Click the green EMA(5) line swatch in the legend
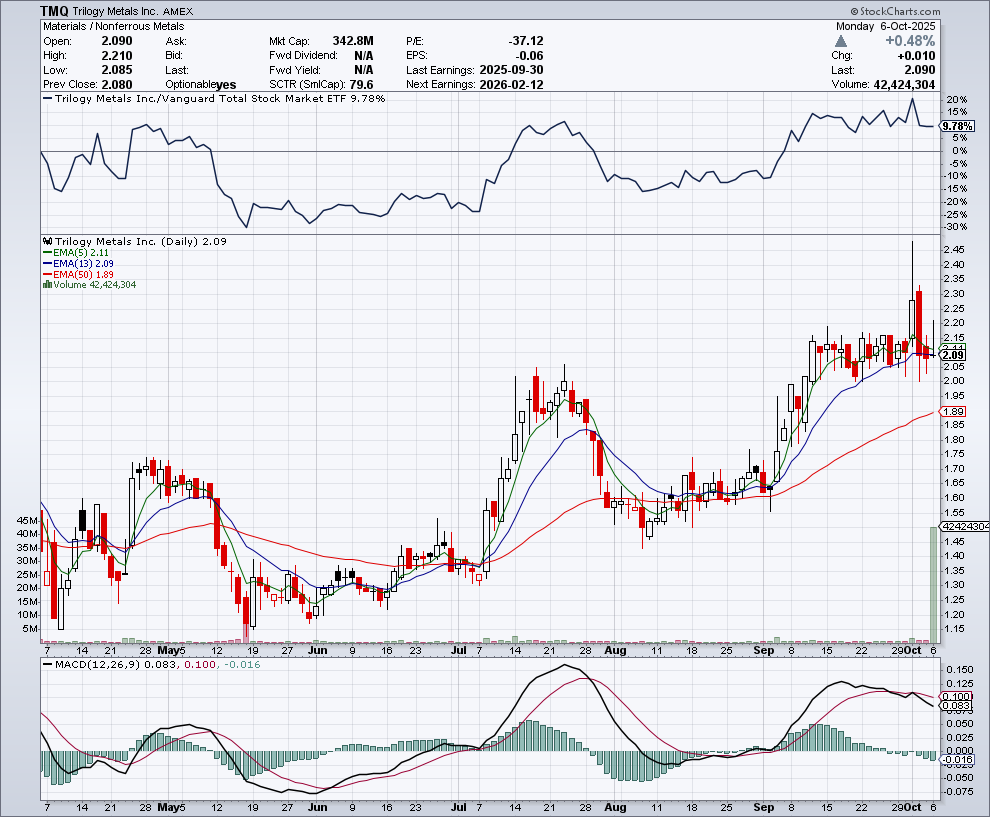Image resolution: width=990 pixels, height=817 pixels. [x=47, y=253]
